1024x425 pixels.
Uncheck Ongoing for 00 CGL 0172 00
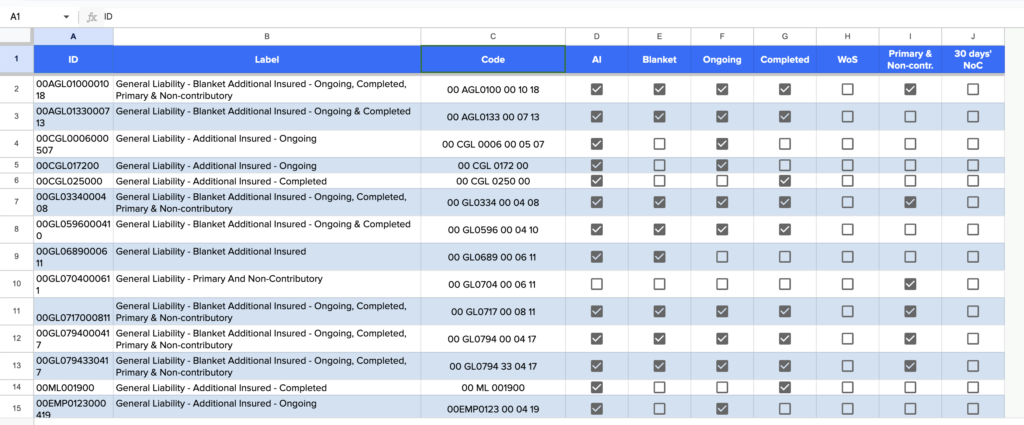(722, 166)
